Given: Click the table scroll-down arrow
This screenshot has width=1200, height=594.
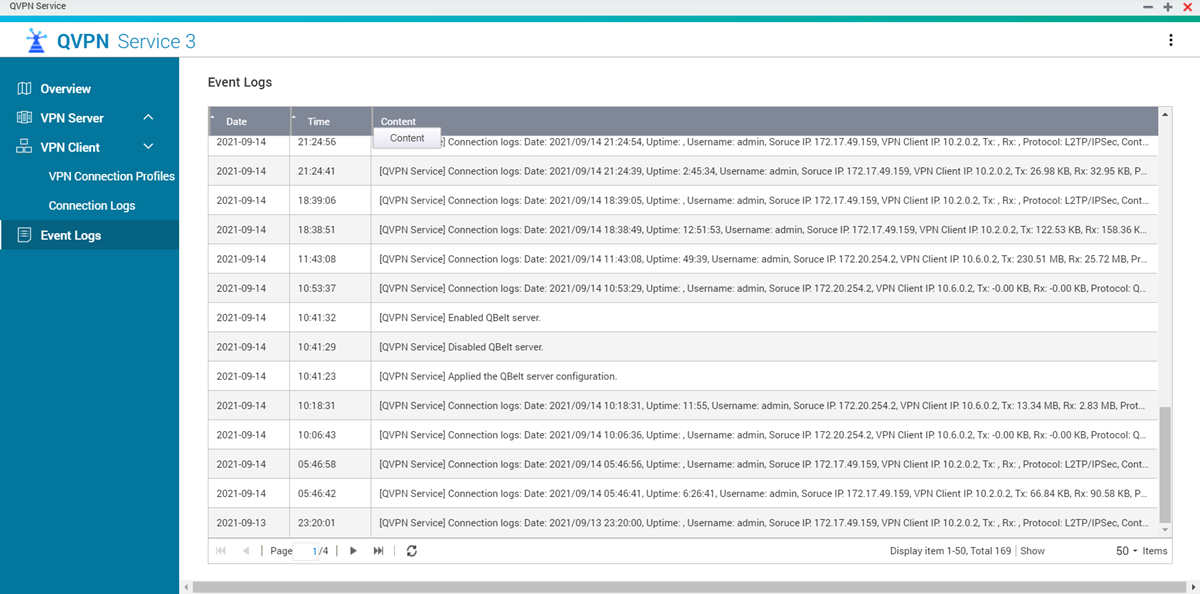Looking at the screenshot, I should pyautogui.click(x=1164, y=529).
